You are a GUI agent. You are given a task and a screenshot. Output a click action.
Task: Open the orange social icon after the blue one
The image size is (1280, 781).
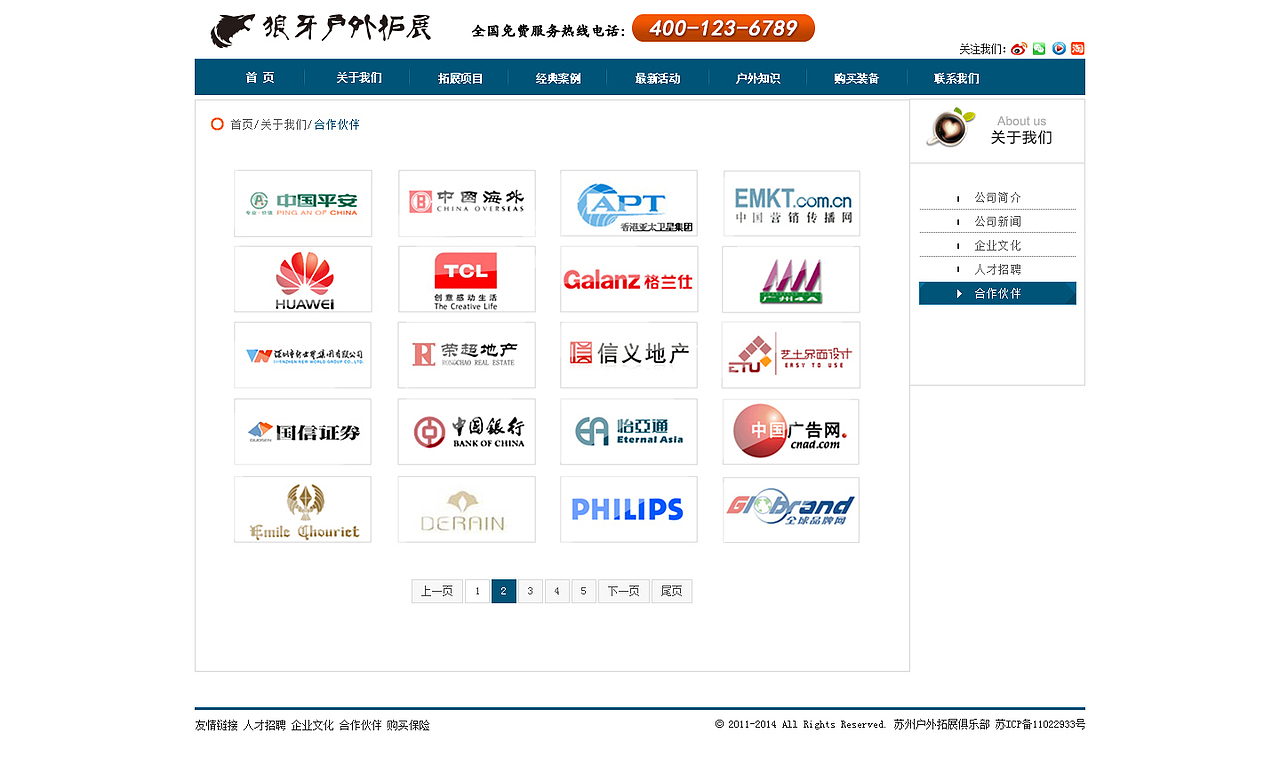click(1077, 49)
